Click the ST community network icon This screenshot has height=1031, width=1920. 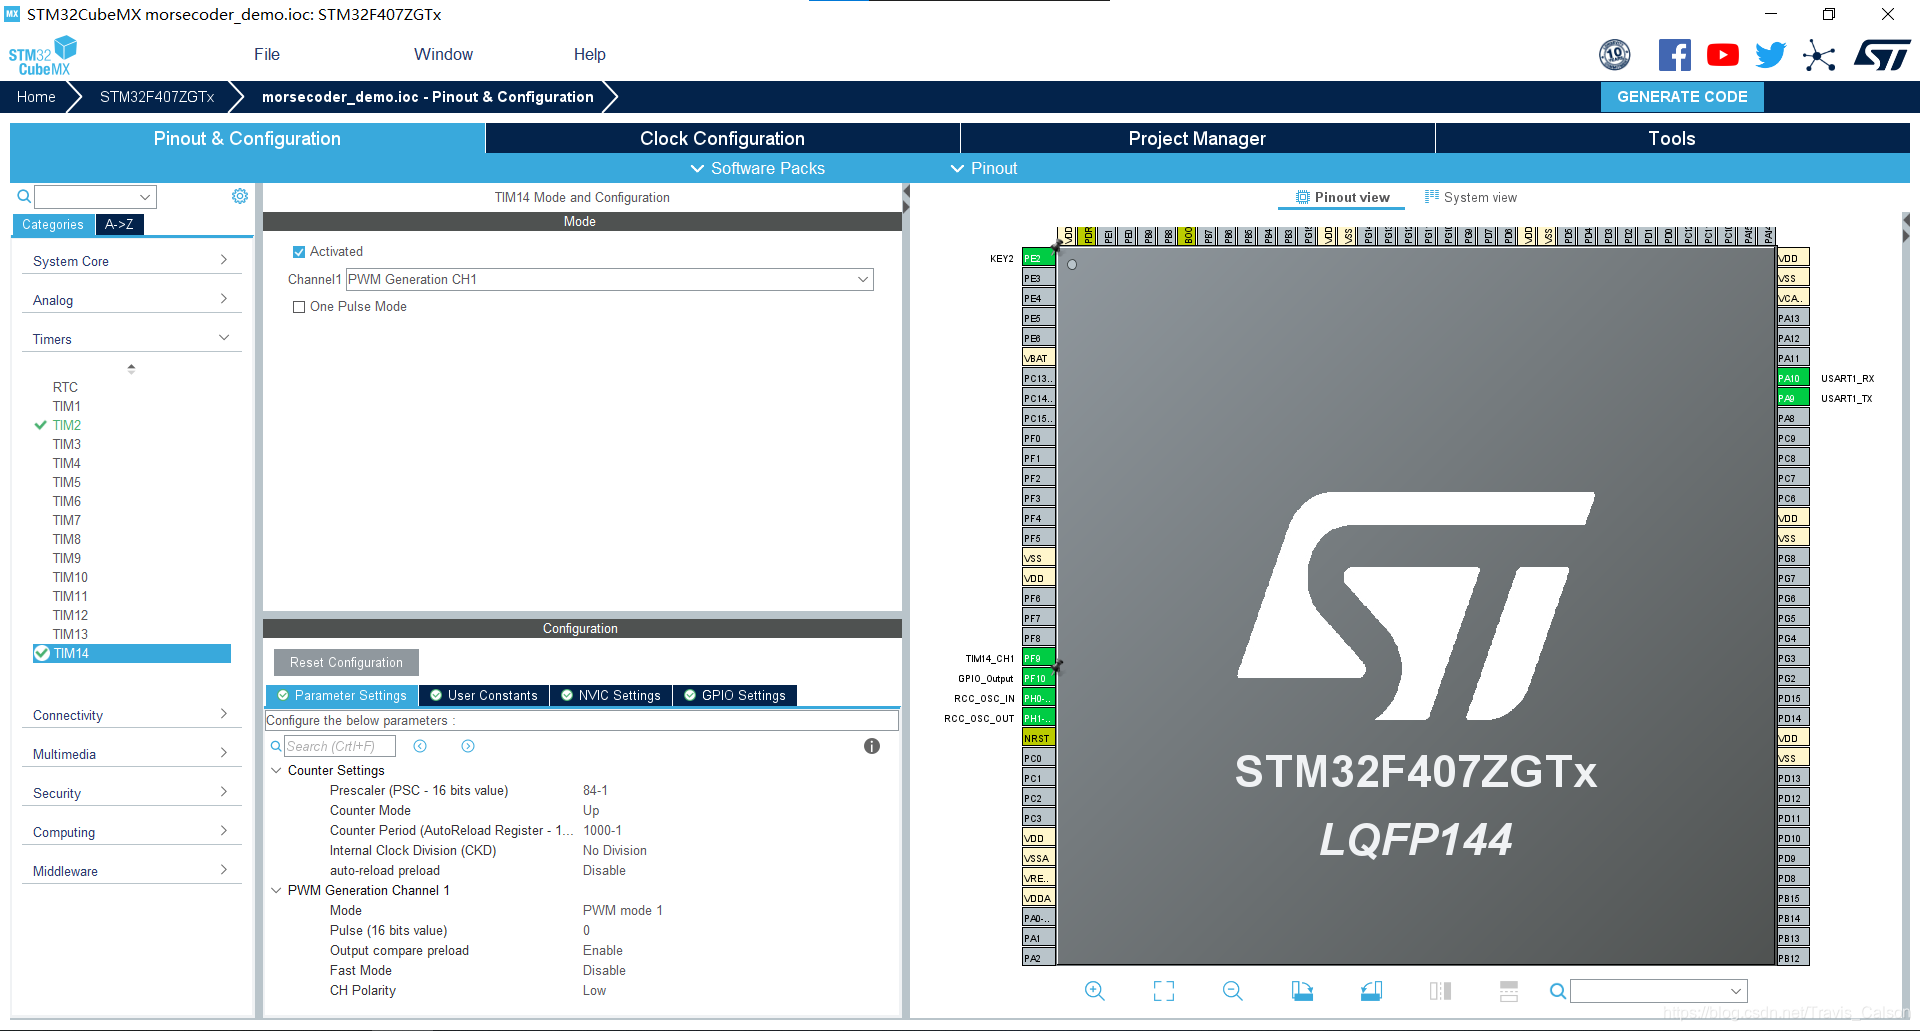1819,55
